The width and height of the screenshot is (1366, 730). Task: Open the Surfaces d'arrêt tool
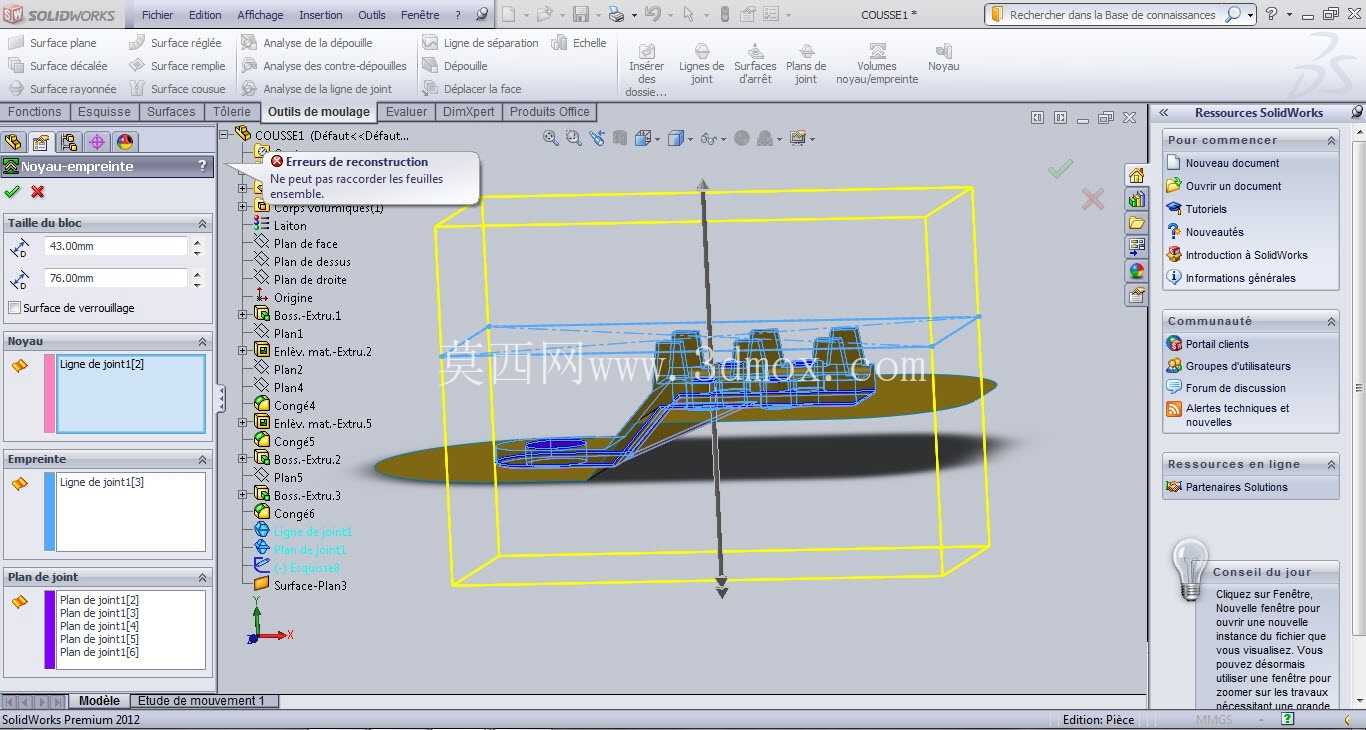[x=755, y=63]
